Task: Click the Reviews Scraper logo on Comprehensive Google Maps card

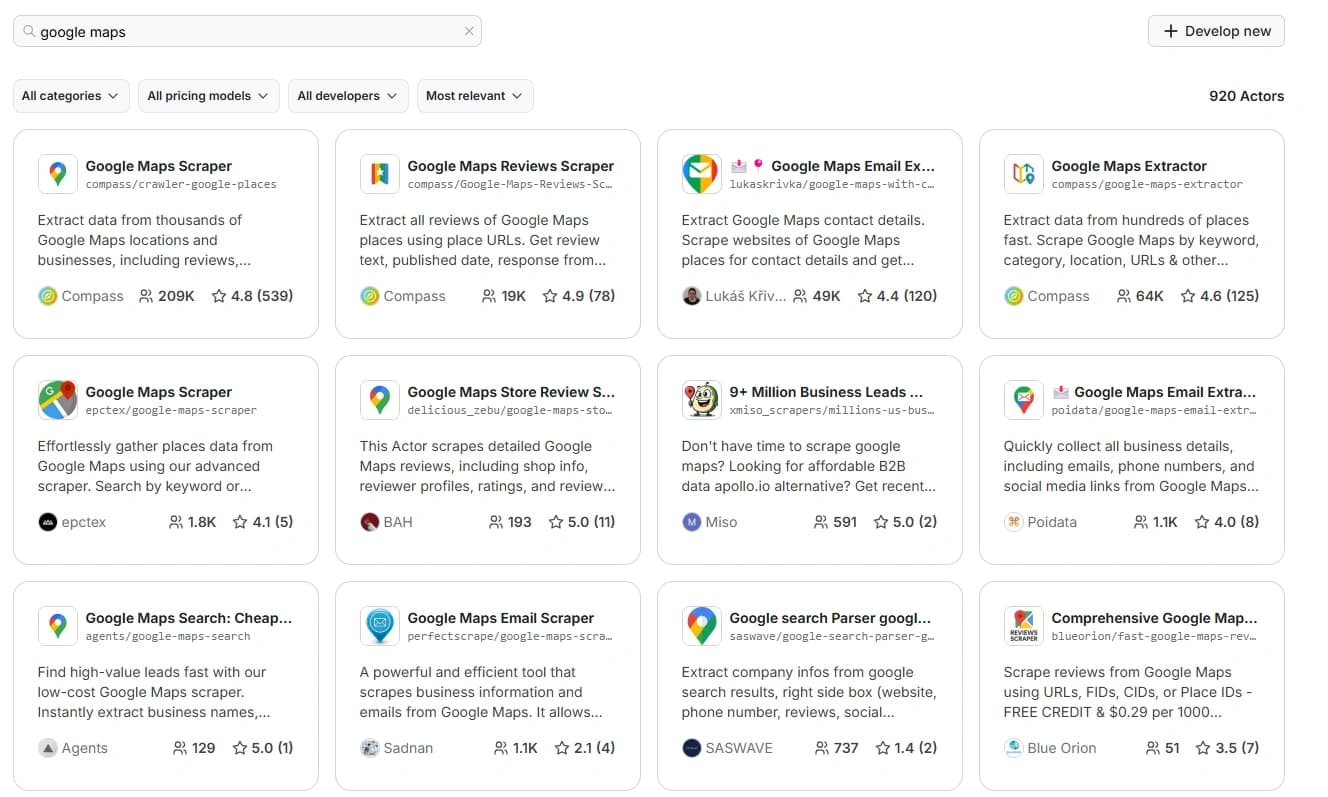Action: (1023, 625)
